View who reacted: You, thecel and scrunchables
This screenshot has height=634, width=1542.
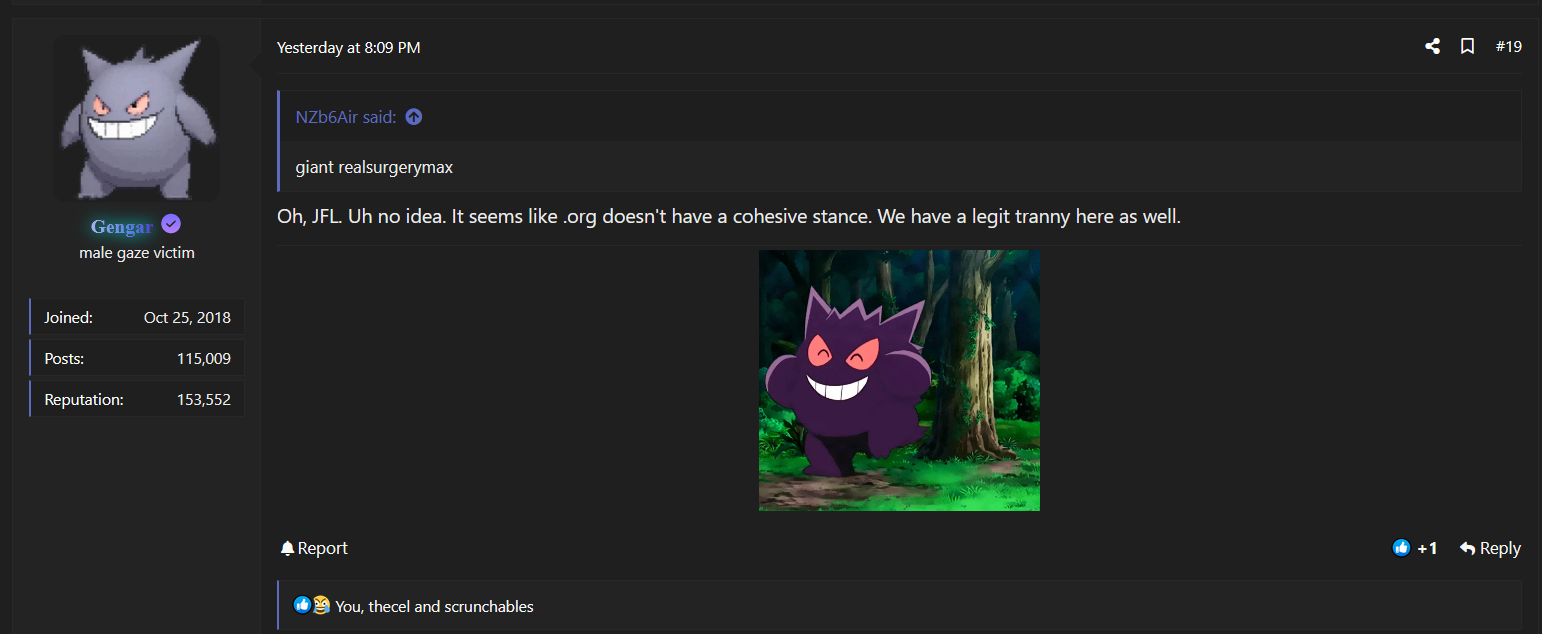[434, 606]
